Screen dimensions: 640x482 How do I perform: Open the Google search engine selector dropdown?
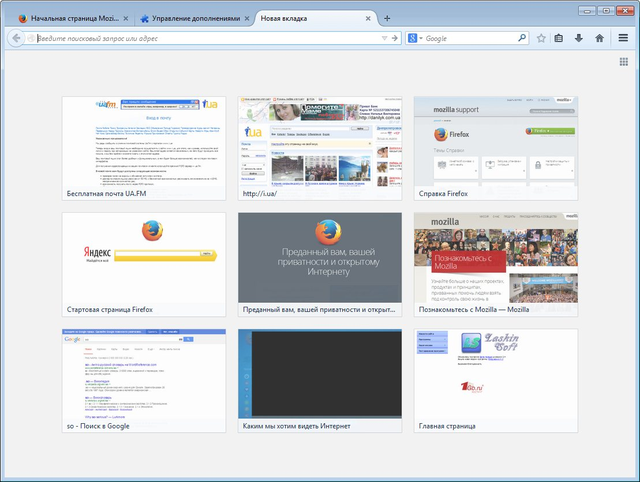(x=413, y=38)
